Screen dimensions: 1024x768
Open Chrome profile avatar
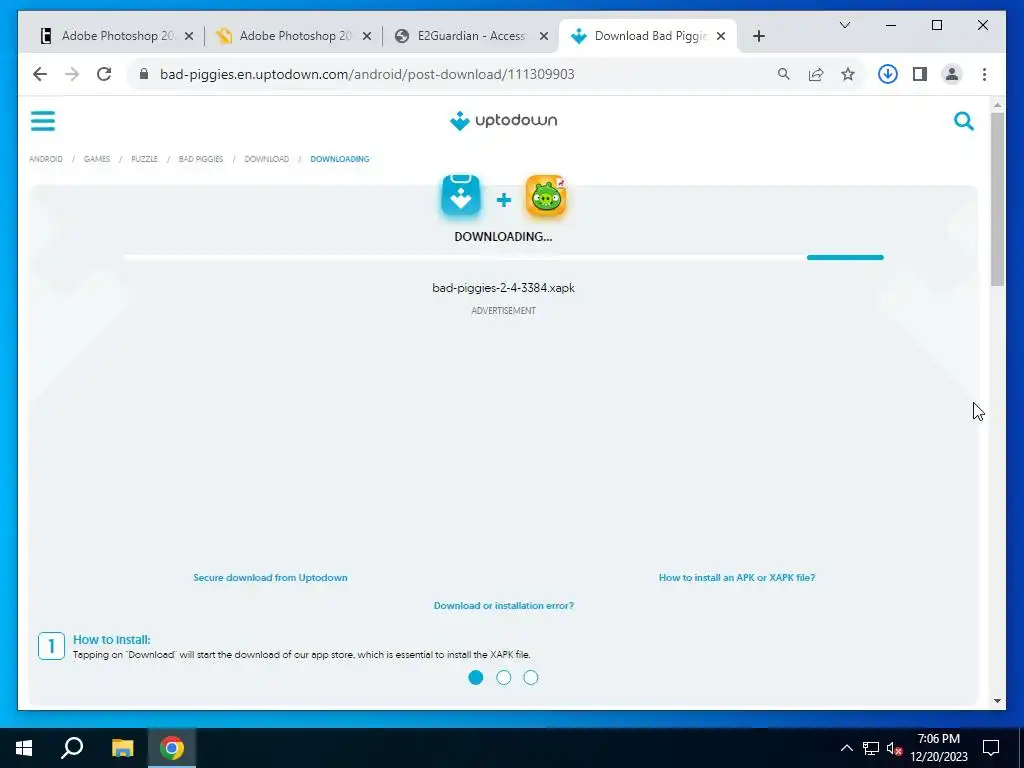(x=952, y=74)
